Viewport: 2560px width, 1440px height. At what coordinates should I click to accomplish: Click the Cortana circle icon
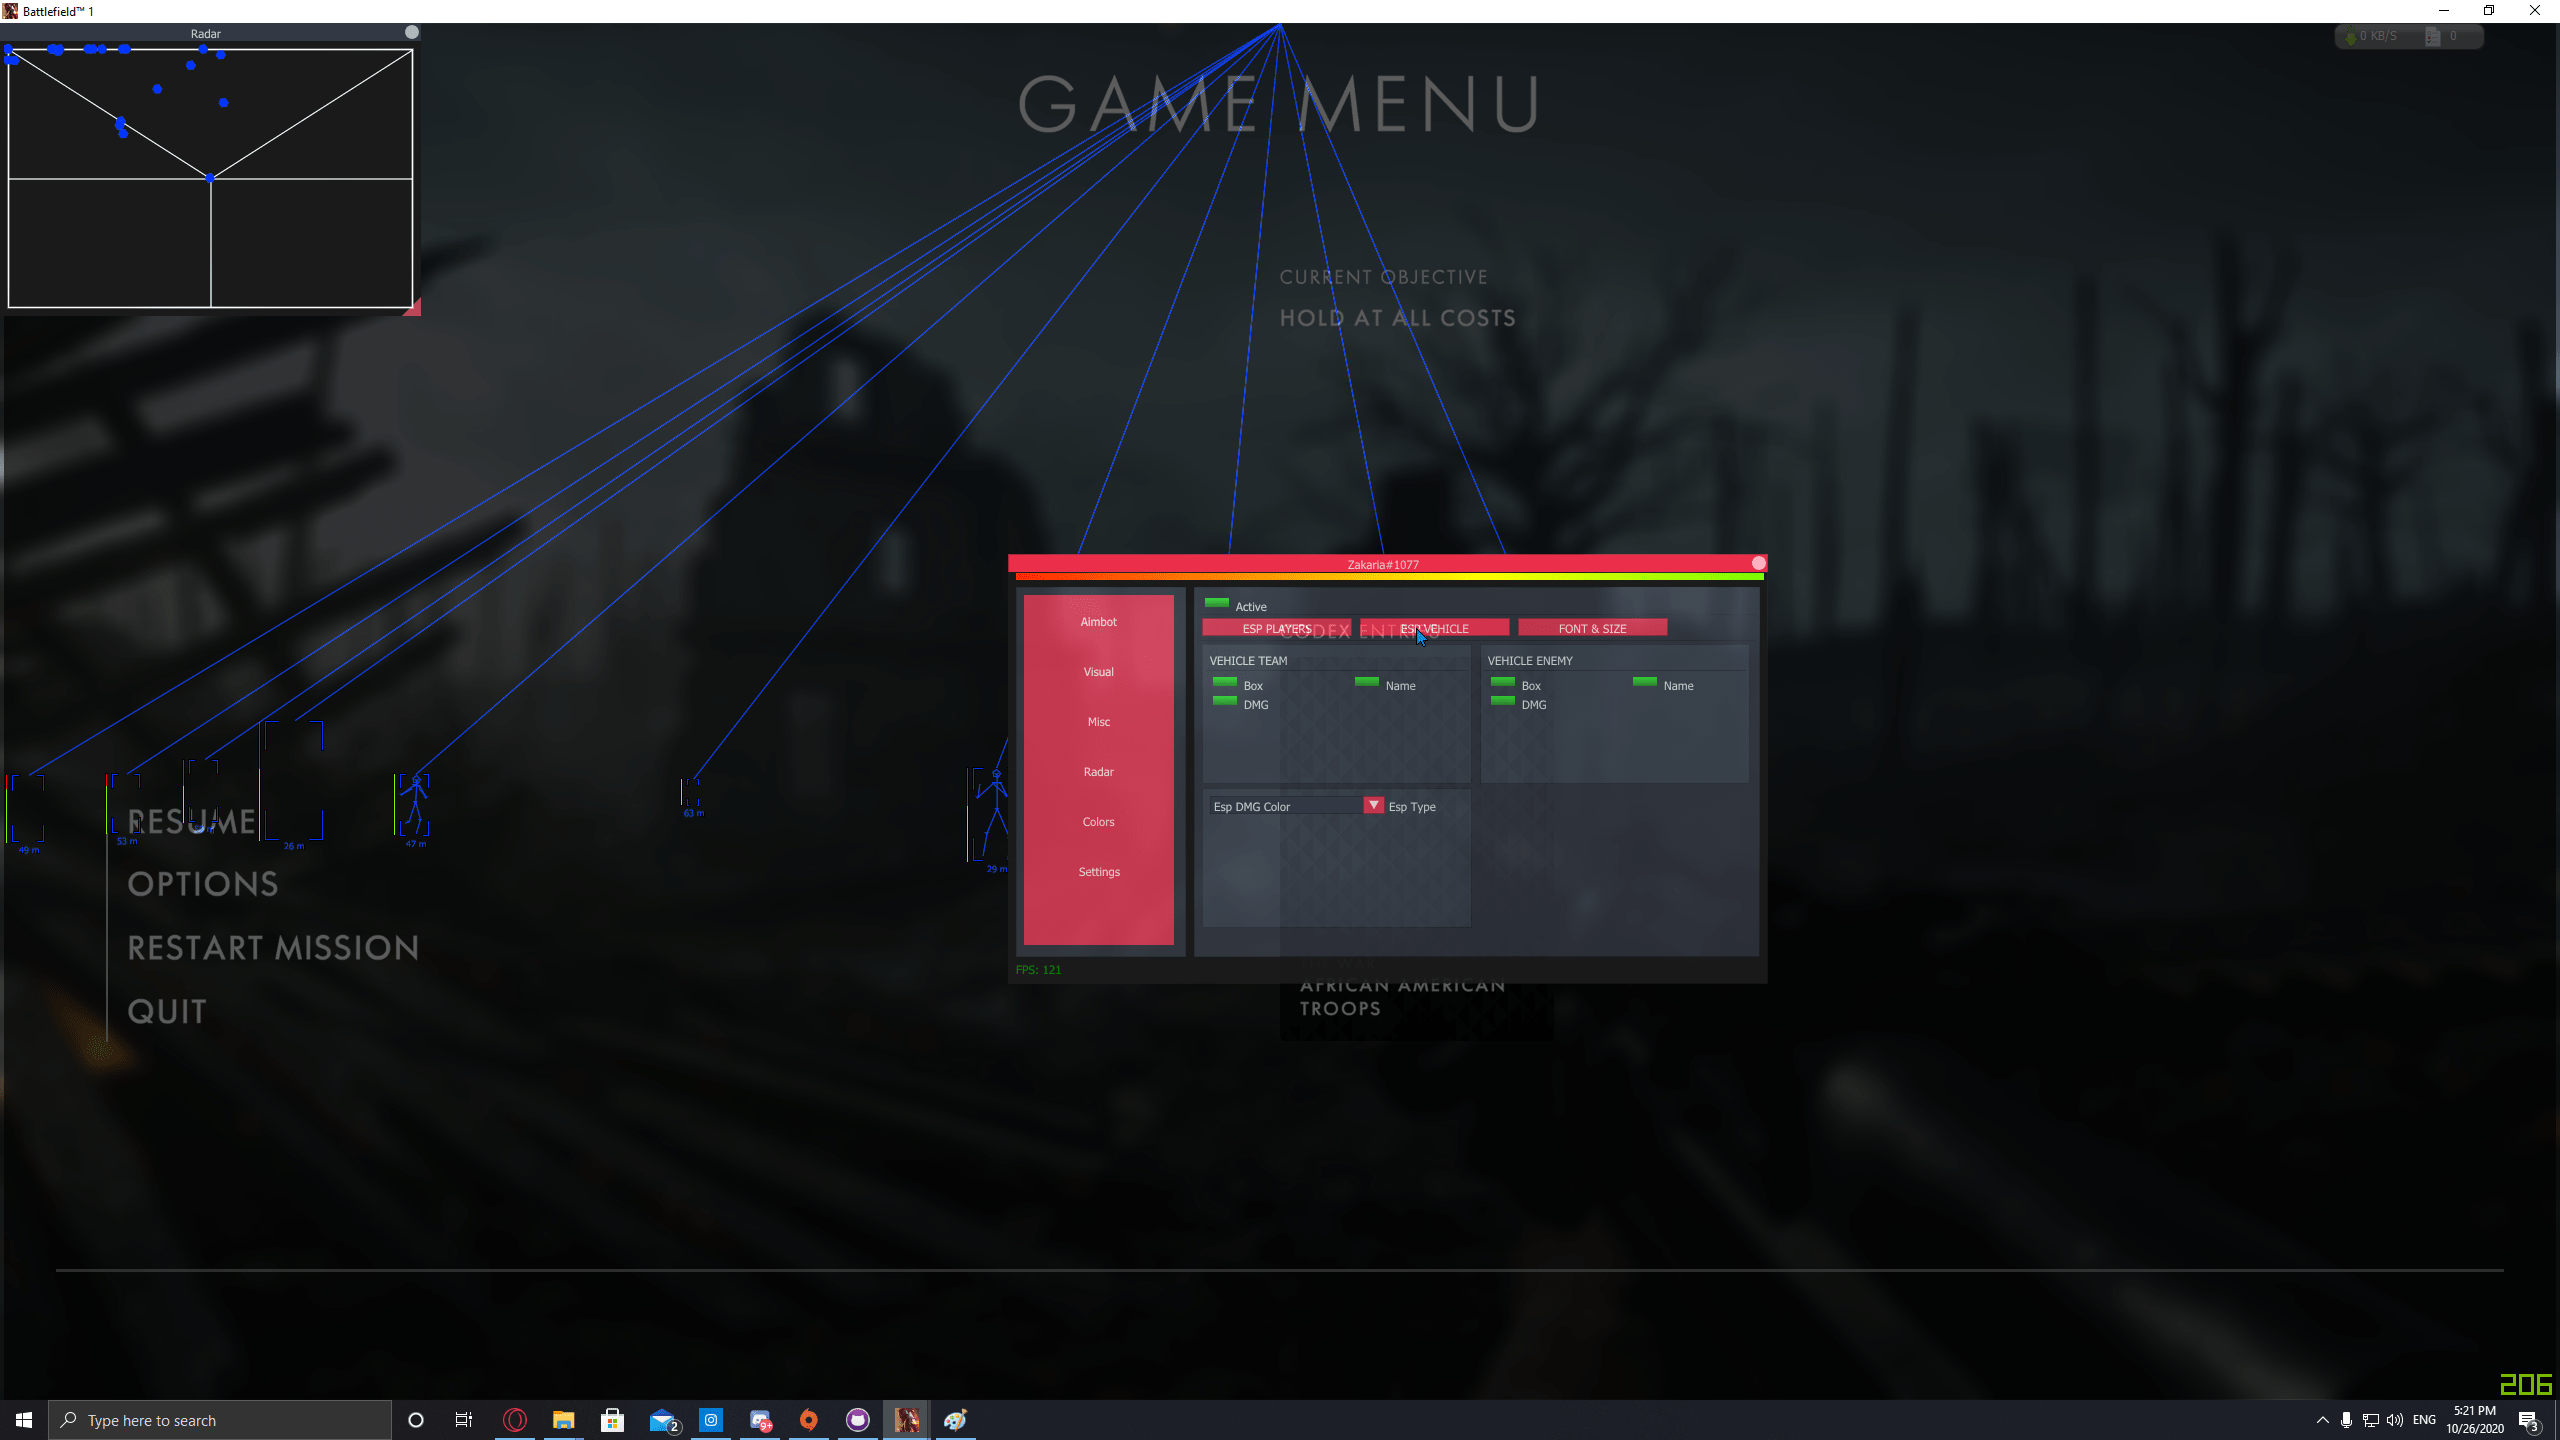tap(416, 1420)
